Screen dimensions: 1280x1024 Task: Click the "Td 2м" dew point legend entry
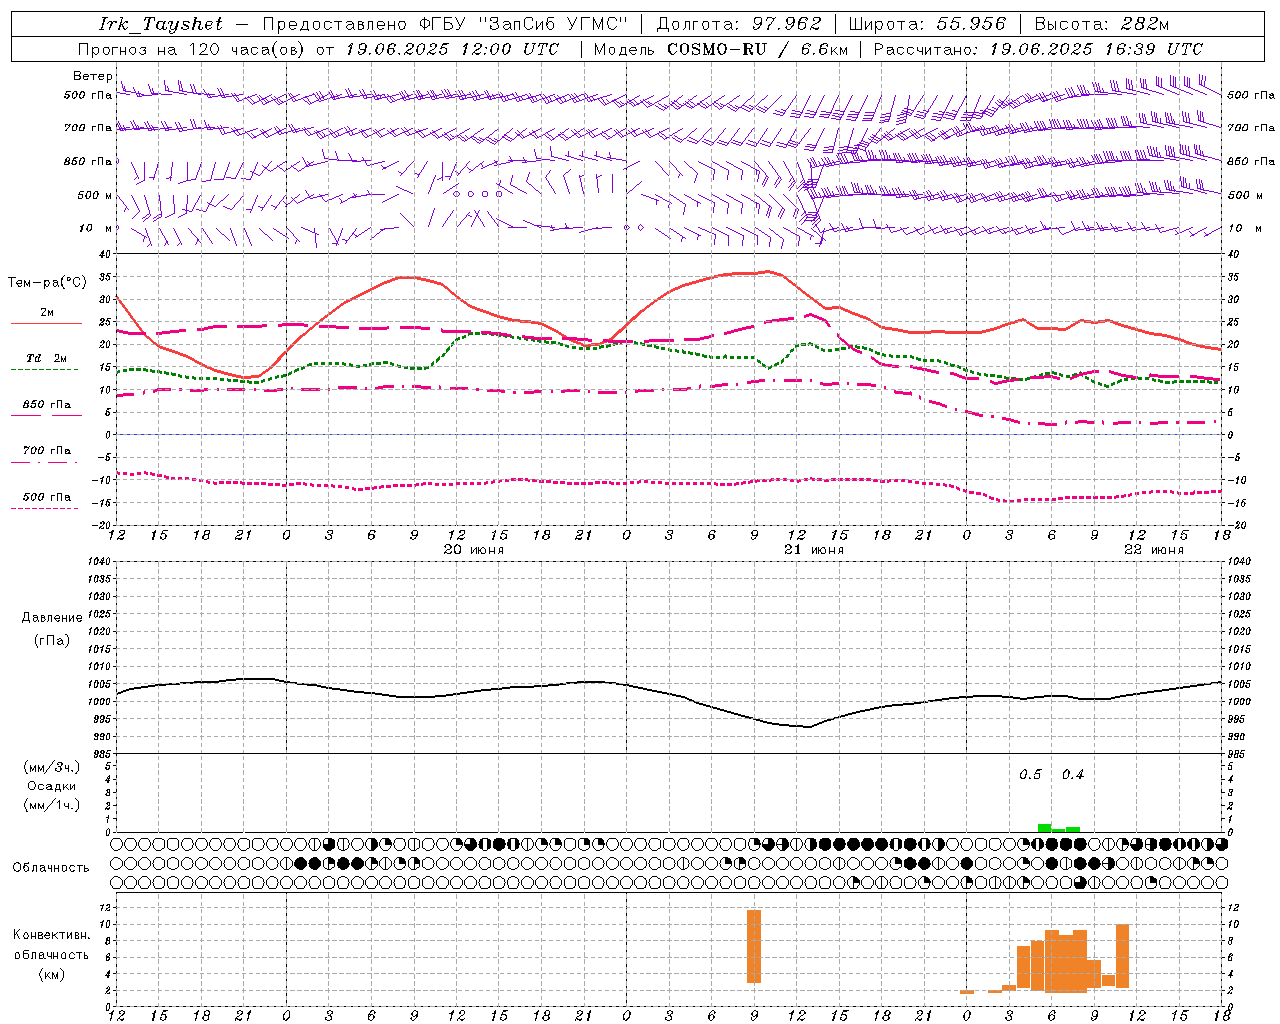tap(47, 358)
